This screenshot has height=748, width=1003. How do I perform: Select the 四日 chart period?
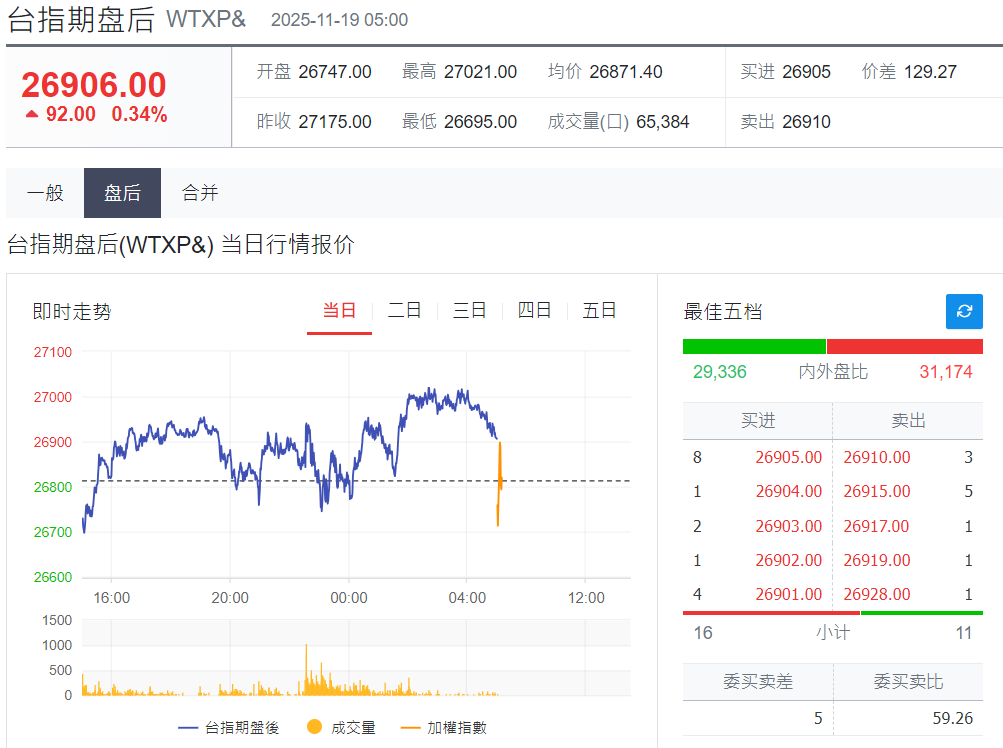534,310
